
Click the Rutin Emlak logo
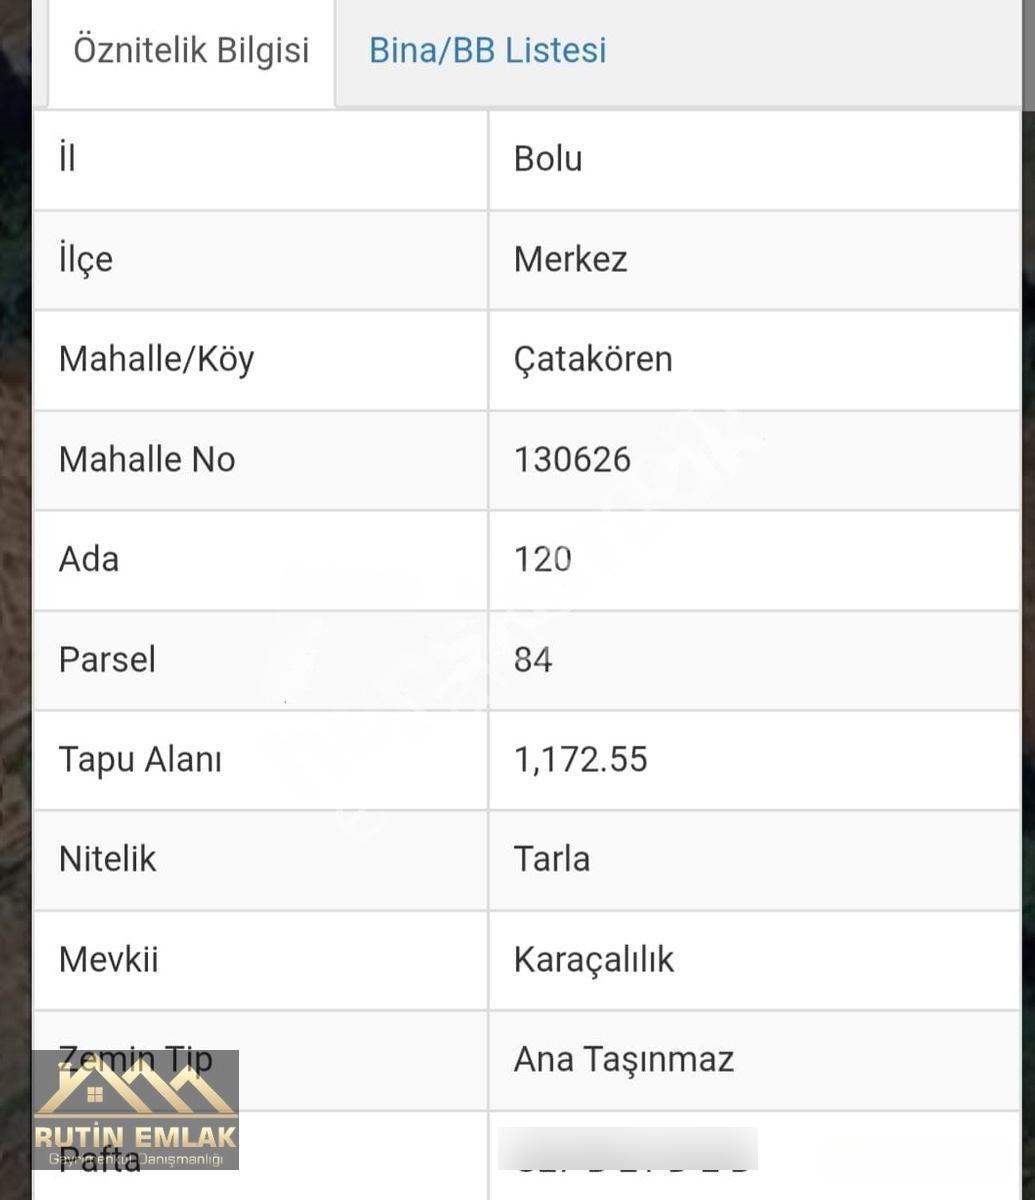[135, 1110]
